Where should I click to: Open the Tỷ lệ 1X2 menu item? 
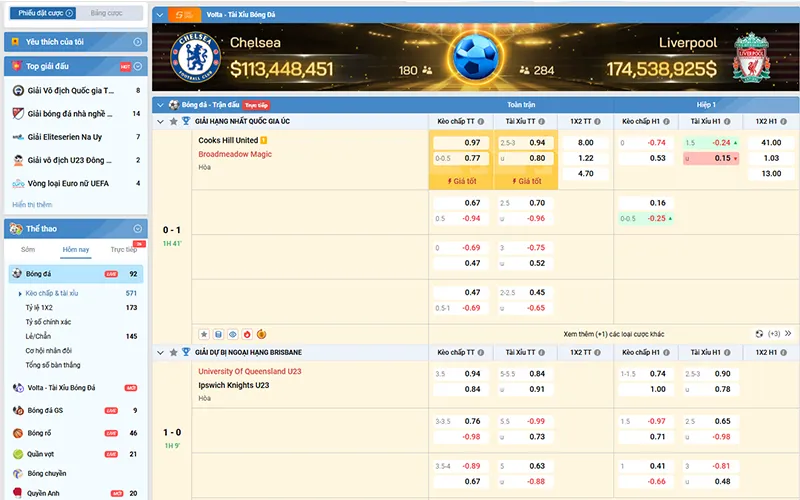coord(39,308)
